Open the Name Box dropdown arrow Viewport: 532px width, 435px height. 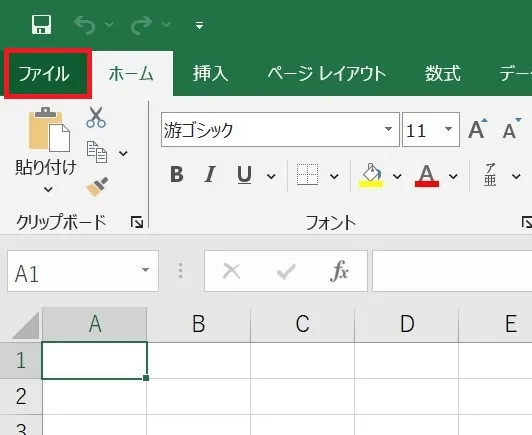point(146,270)
